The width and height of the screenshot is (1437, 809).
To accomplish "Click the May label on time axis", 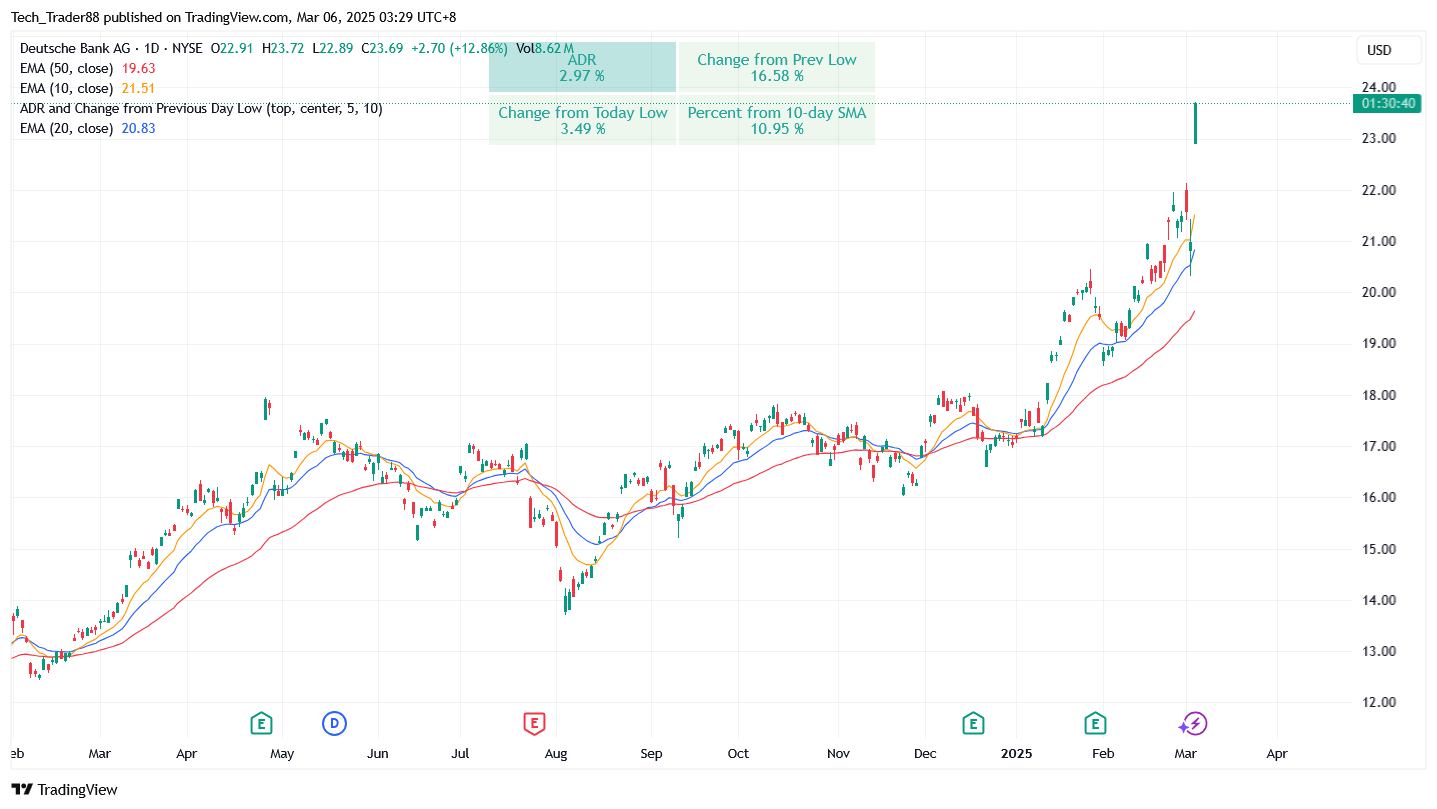I will click(282, 753).
